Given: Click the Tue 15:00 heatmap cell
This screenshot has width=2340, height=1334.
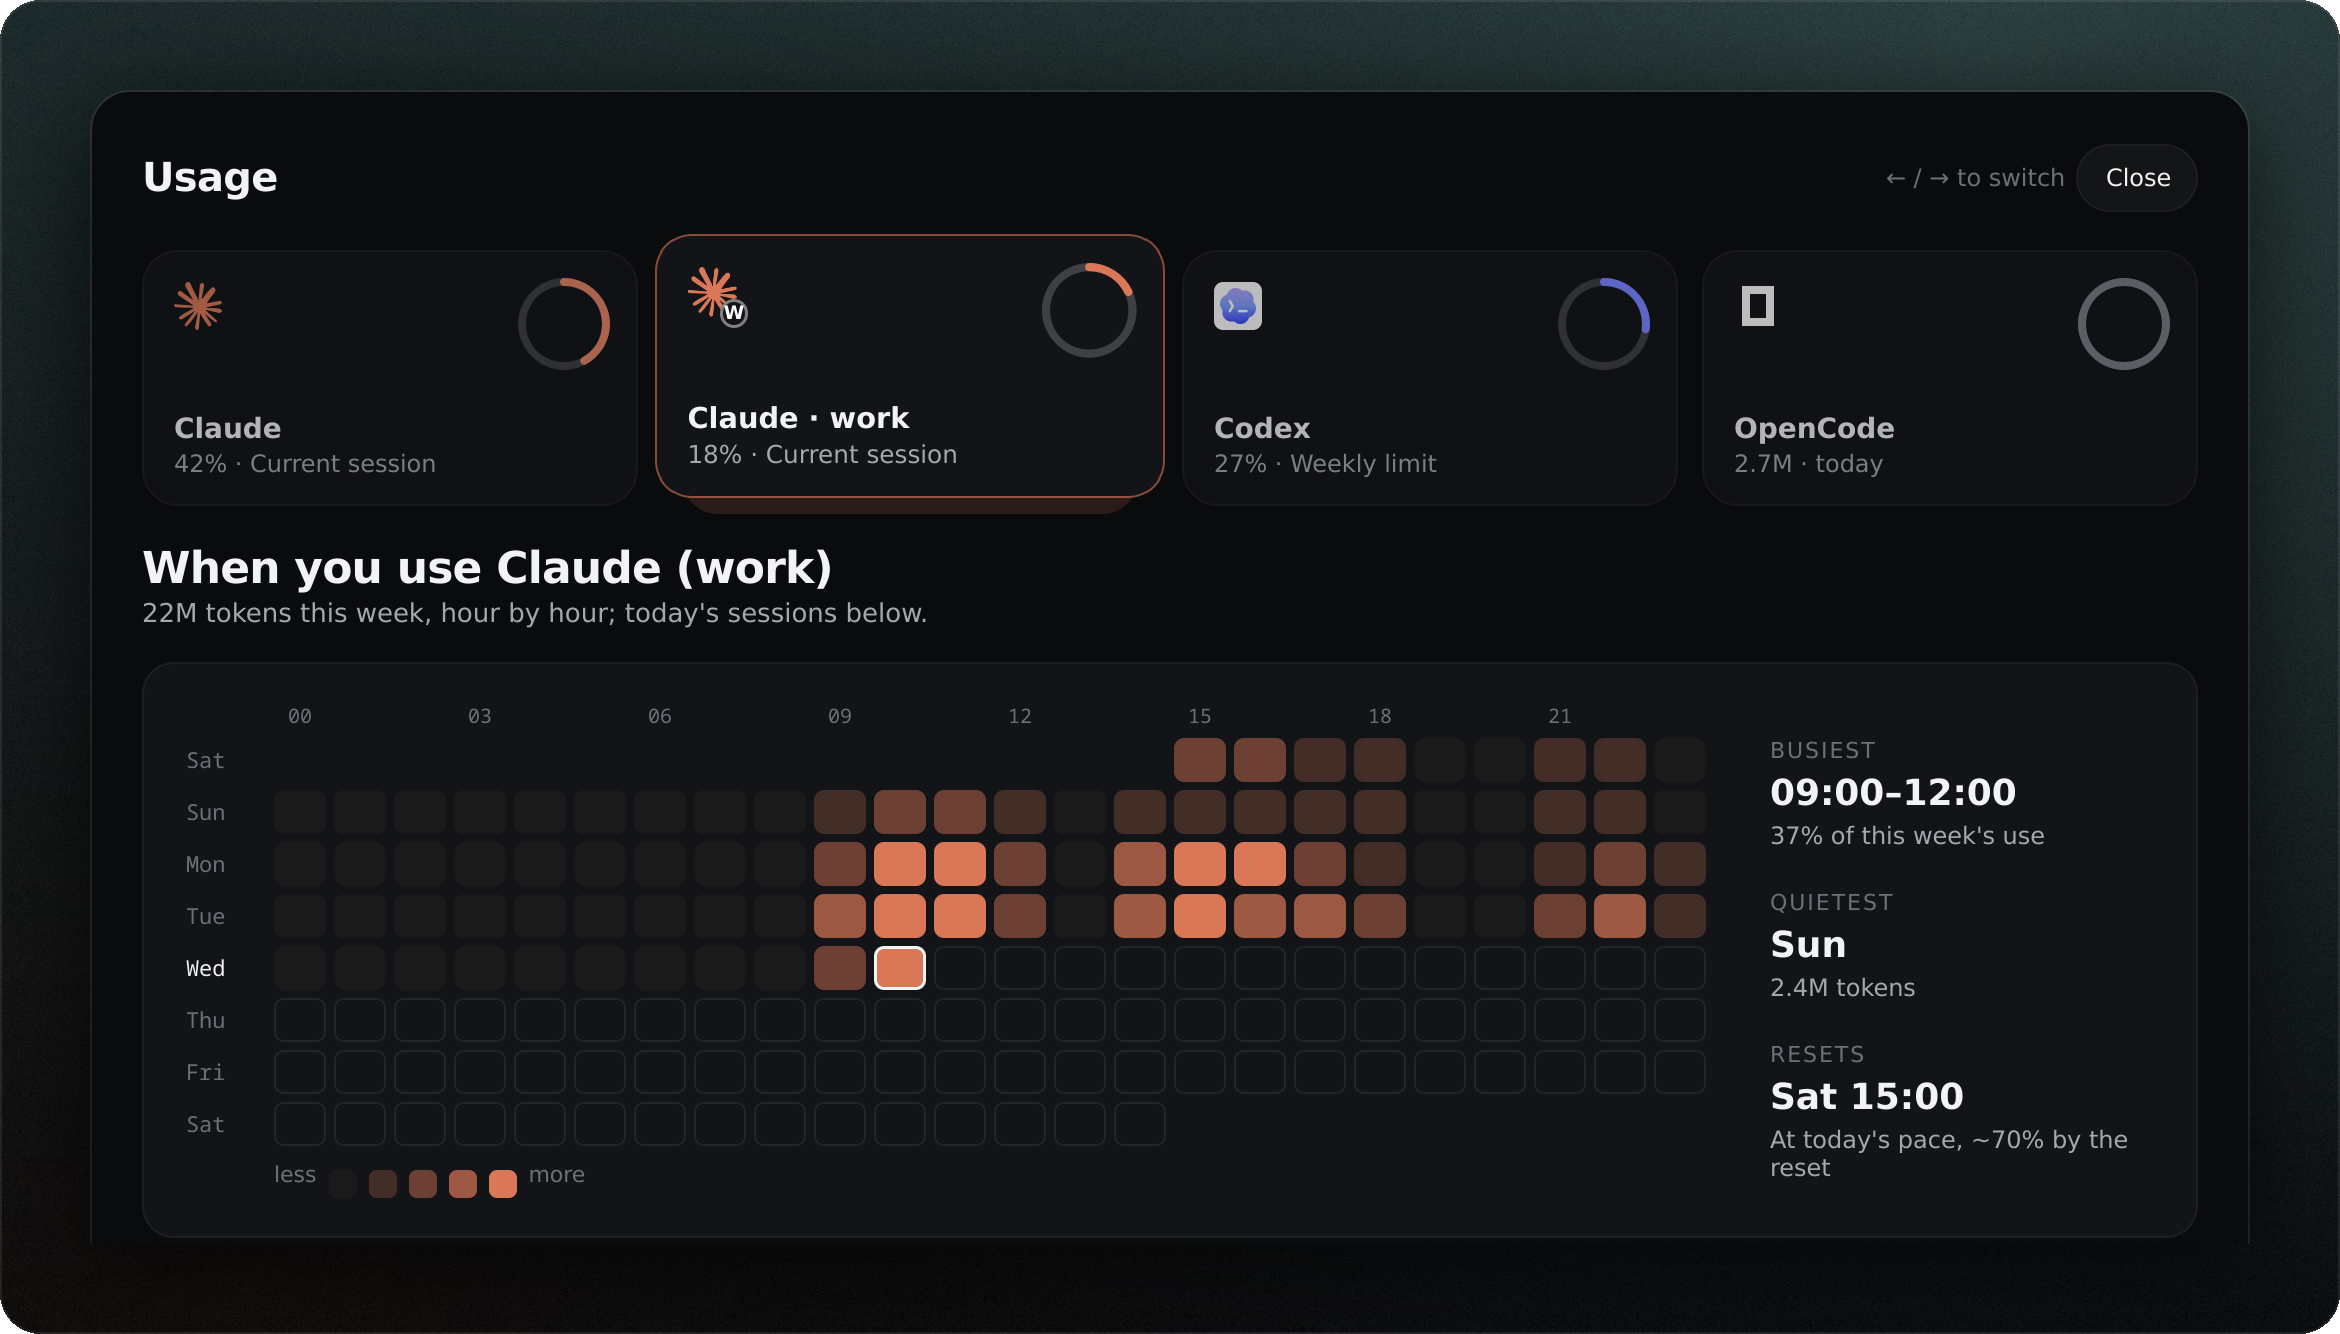Looking at the screenshot, I should point(1200,916).
